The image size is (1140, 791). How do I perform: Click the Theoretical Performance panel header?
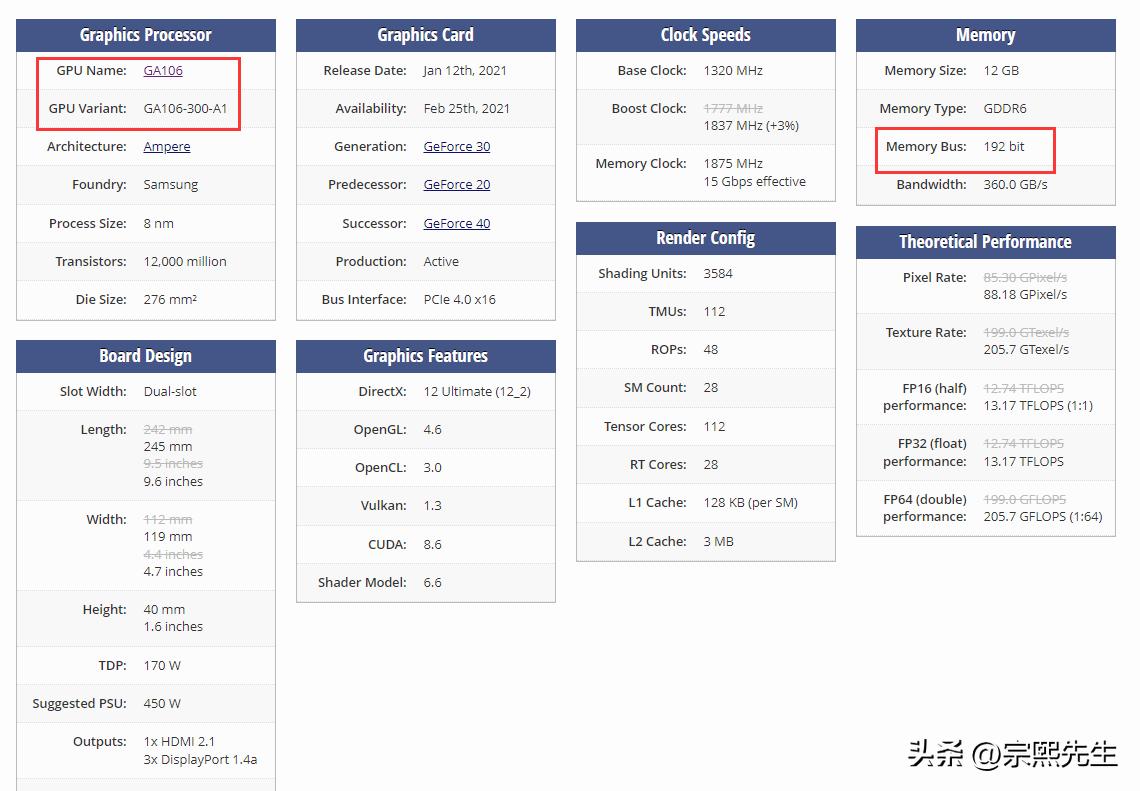(985, 242)
